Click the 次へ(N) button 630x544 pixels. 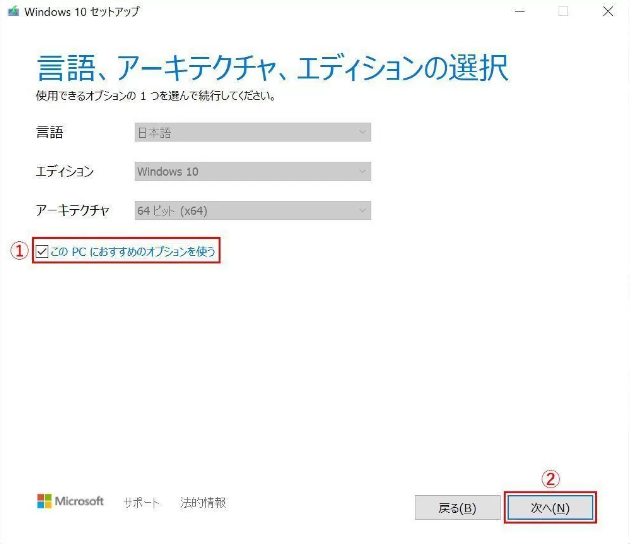[550, 508]
